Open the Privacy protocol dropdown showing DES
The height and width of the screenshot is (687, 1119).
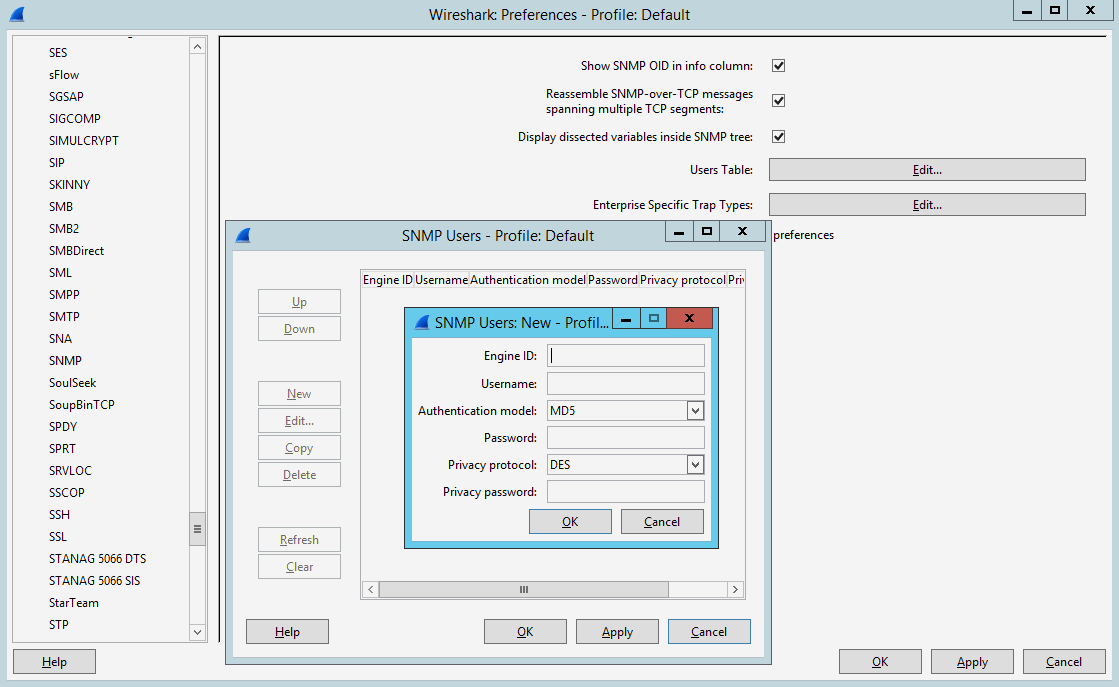click(696, 464)
